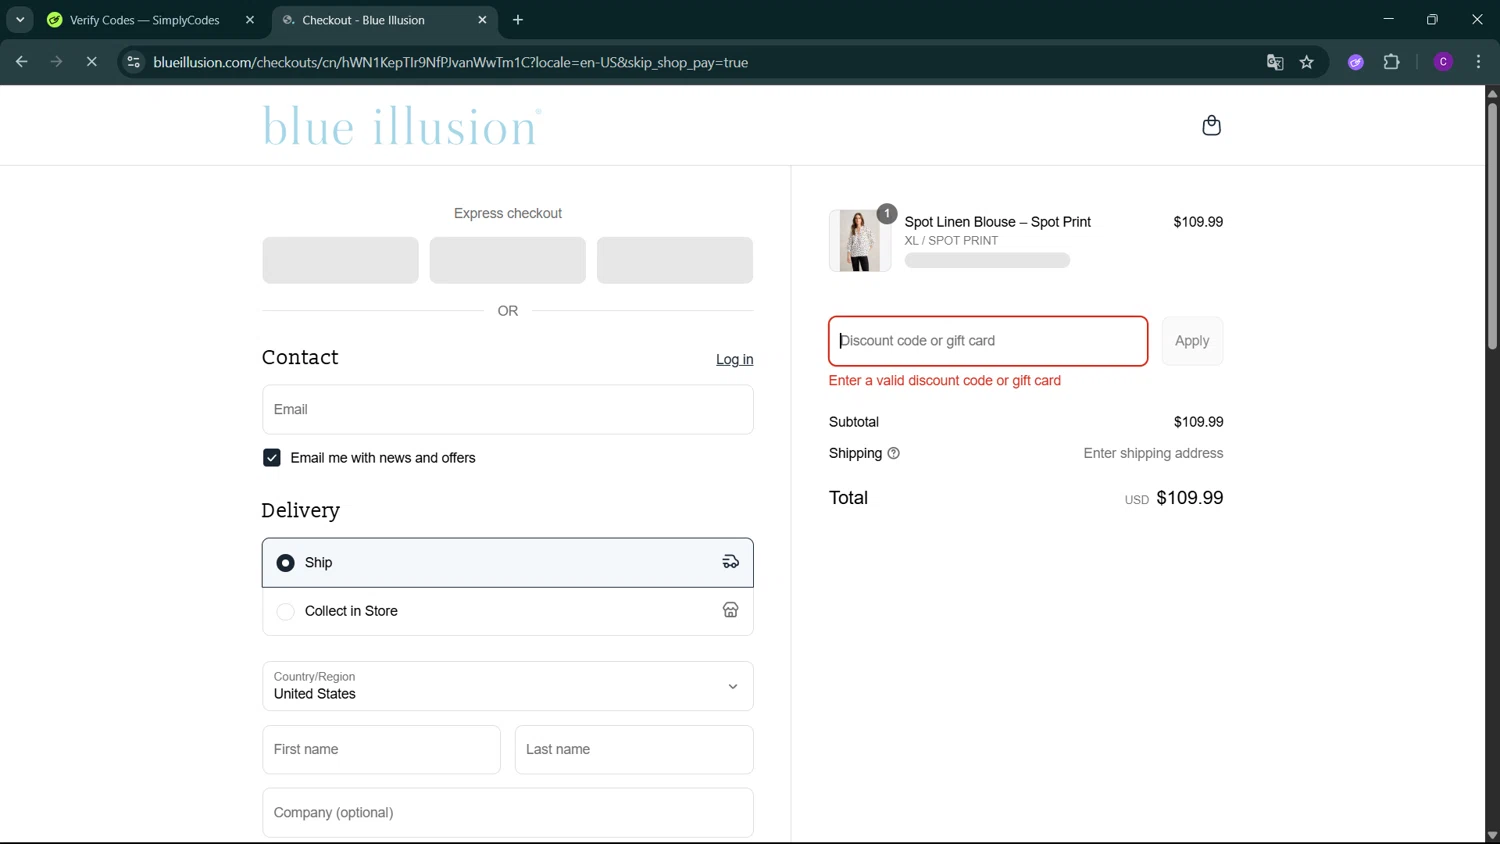1500x844 pixels.
Task: View site information icon in address bar
Action: (133, 62)
